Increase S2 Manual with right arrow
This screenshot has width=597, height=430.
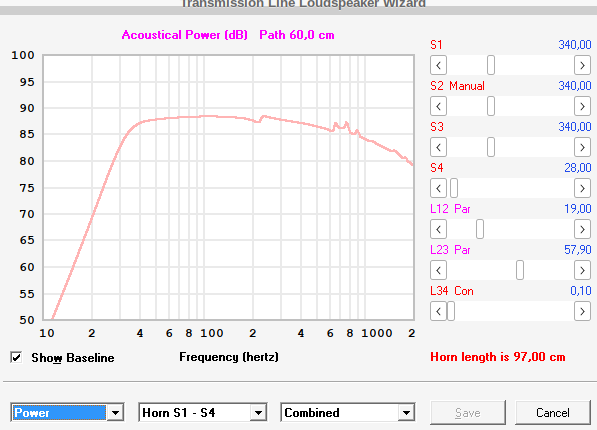point(582,106)
